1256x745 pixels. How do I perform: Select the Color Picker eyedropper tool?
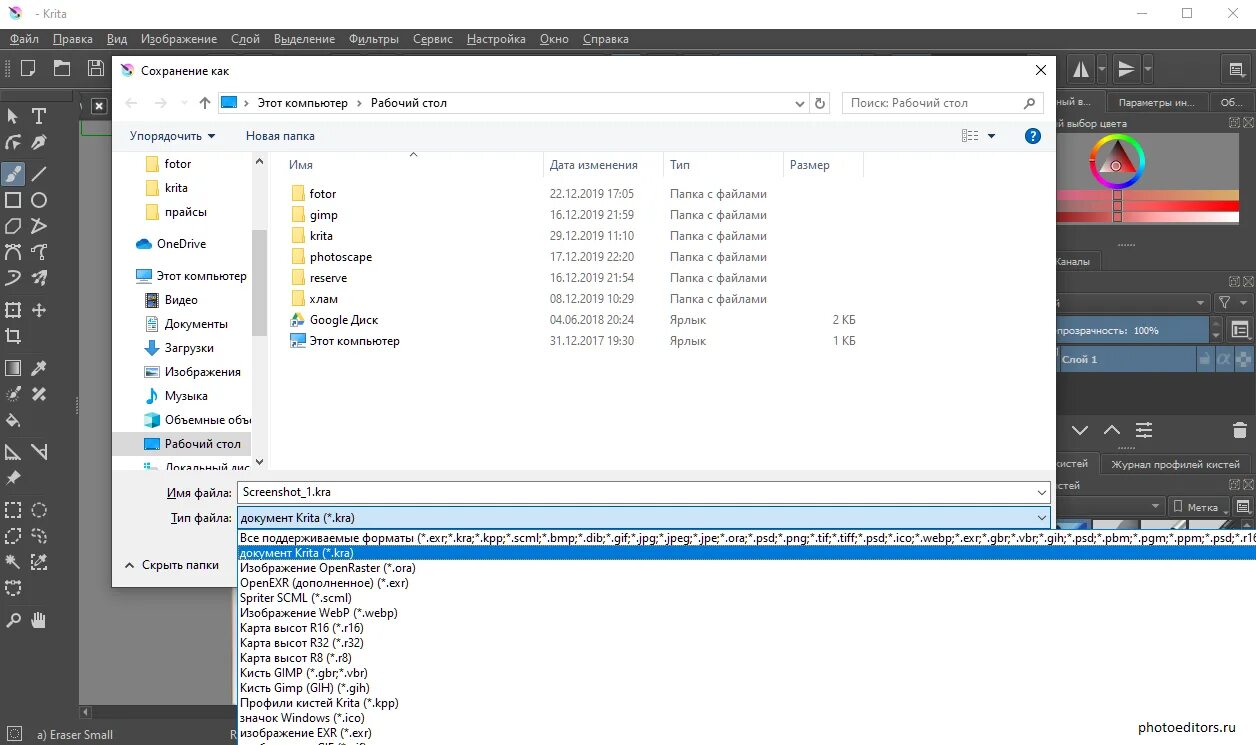39,368
